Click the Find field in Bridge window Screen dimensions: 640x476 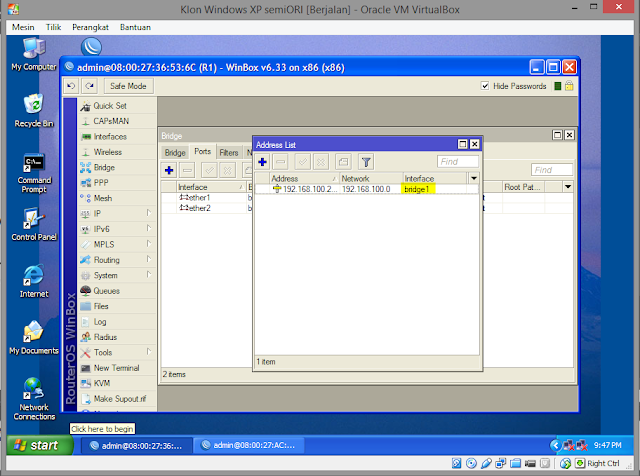[552, 170]
